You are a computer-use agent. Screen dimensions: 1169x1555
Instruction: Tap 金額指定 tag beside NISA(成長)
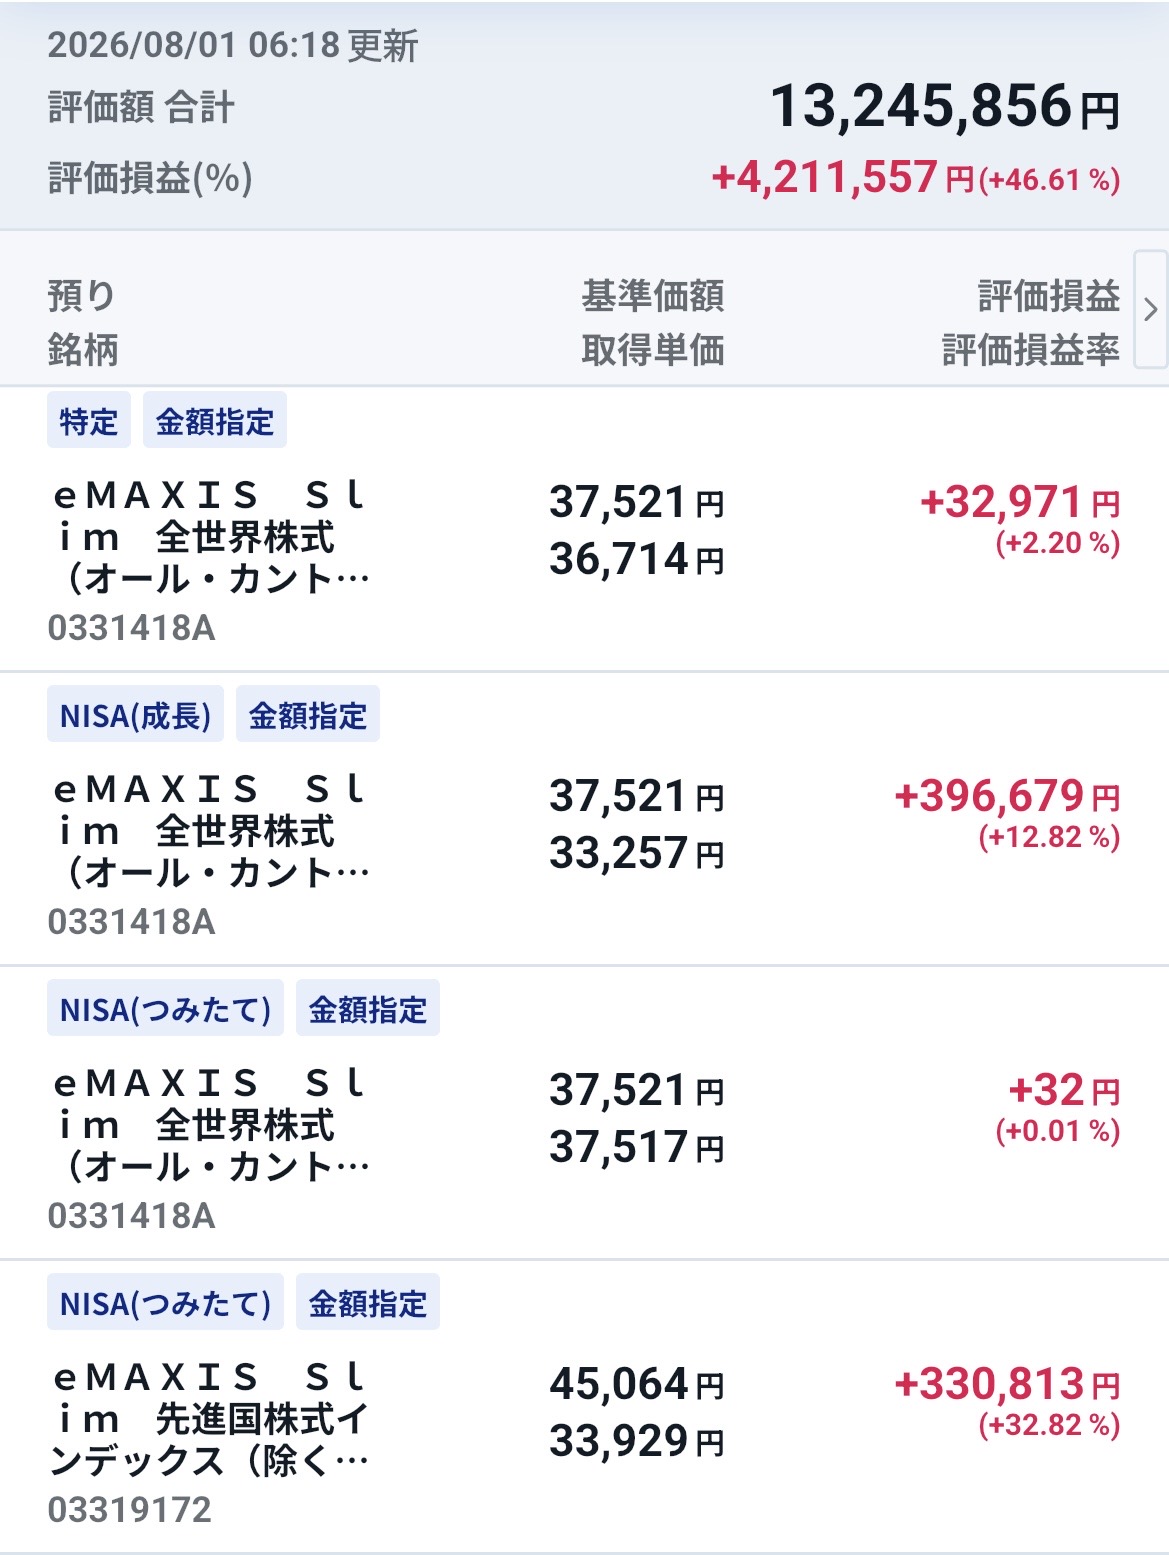308,715
